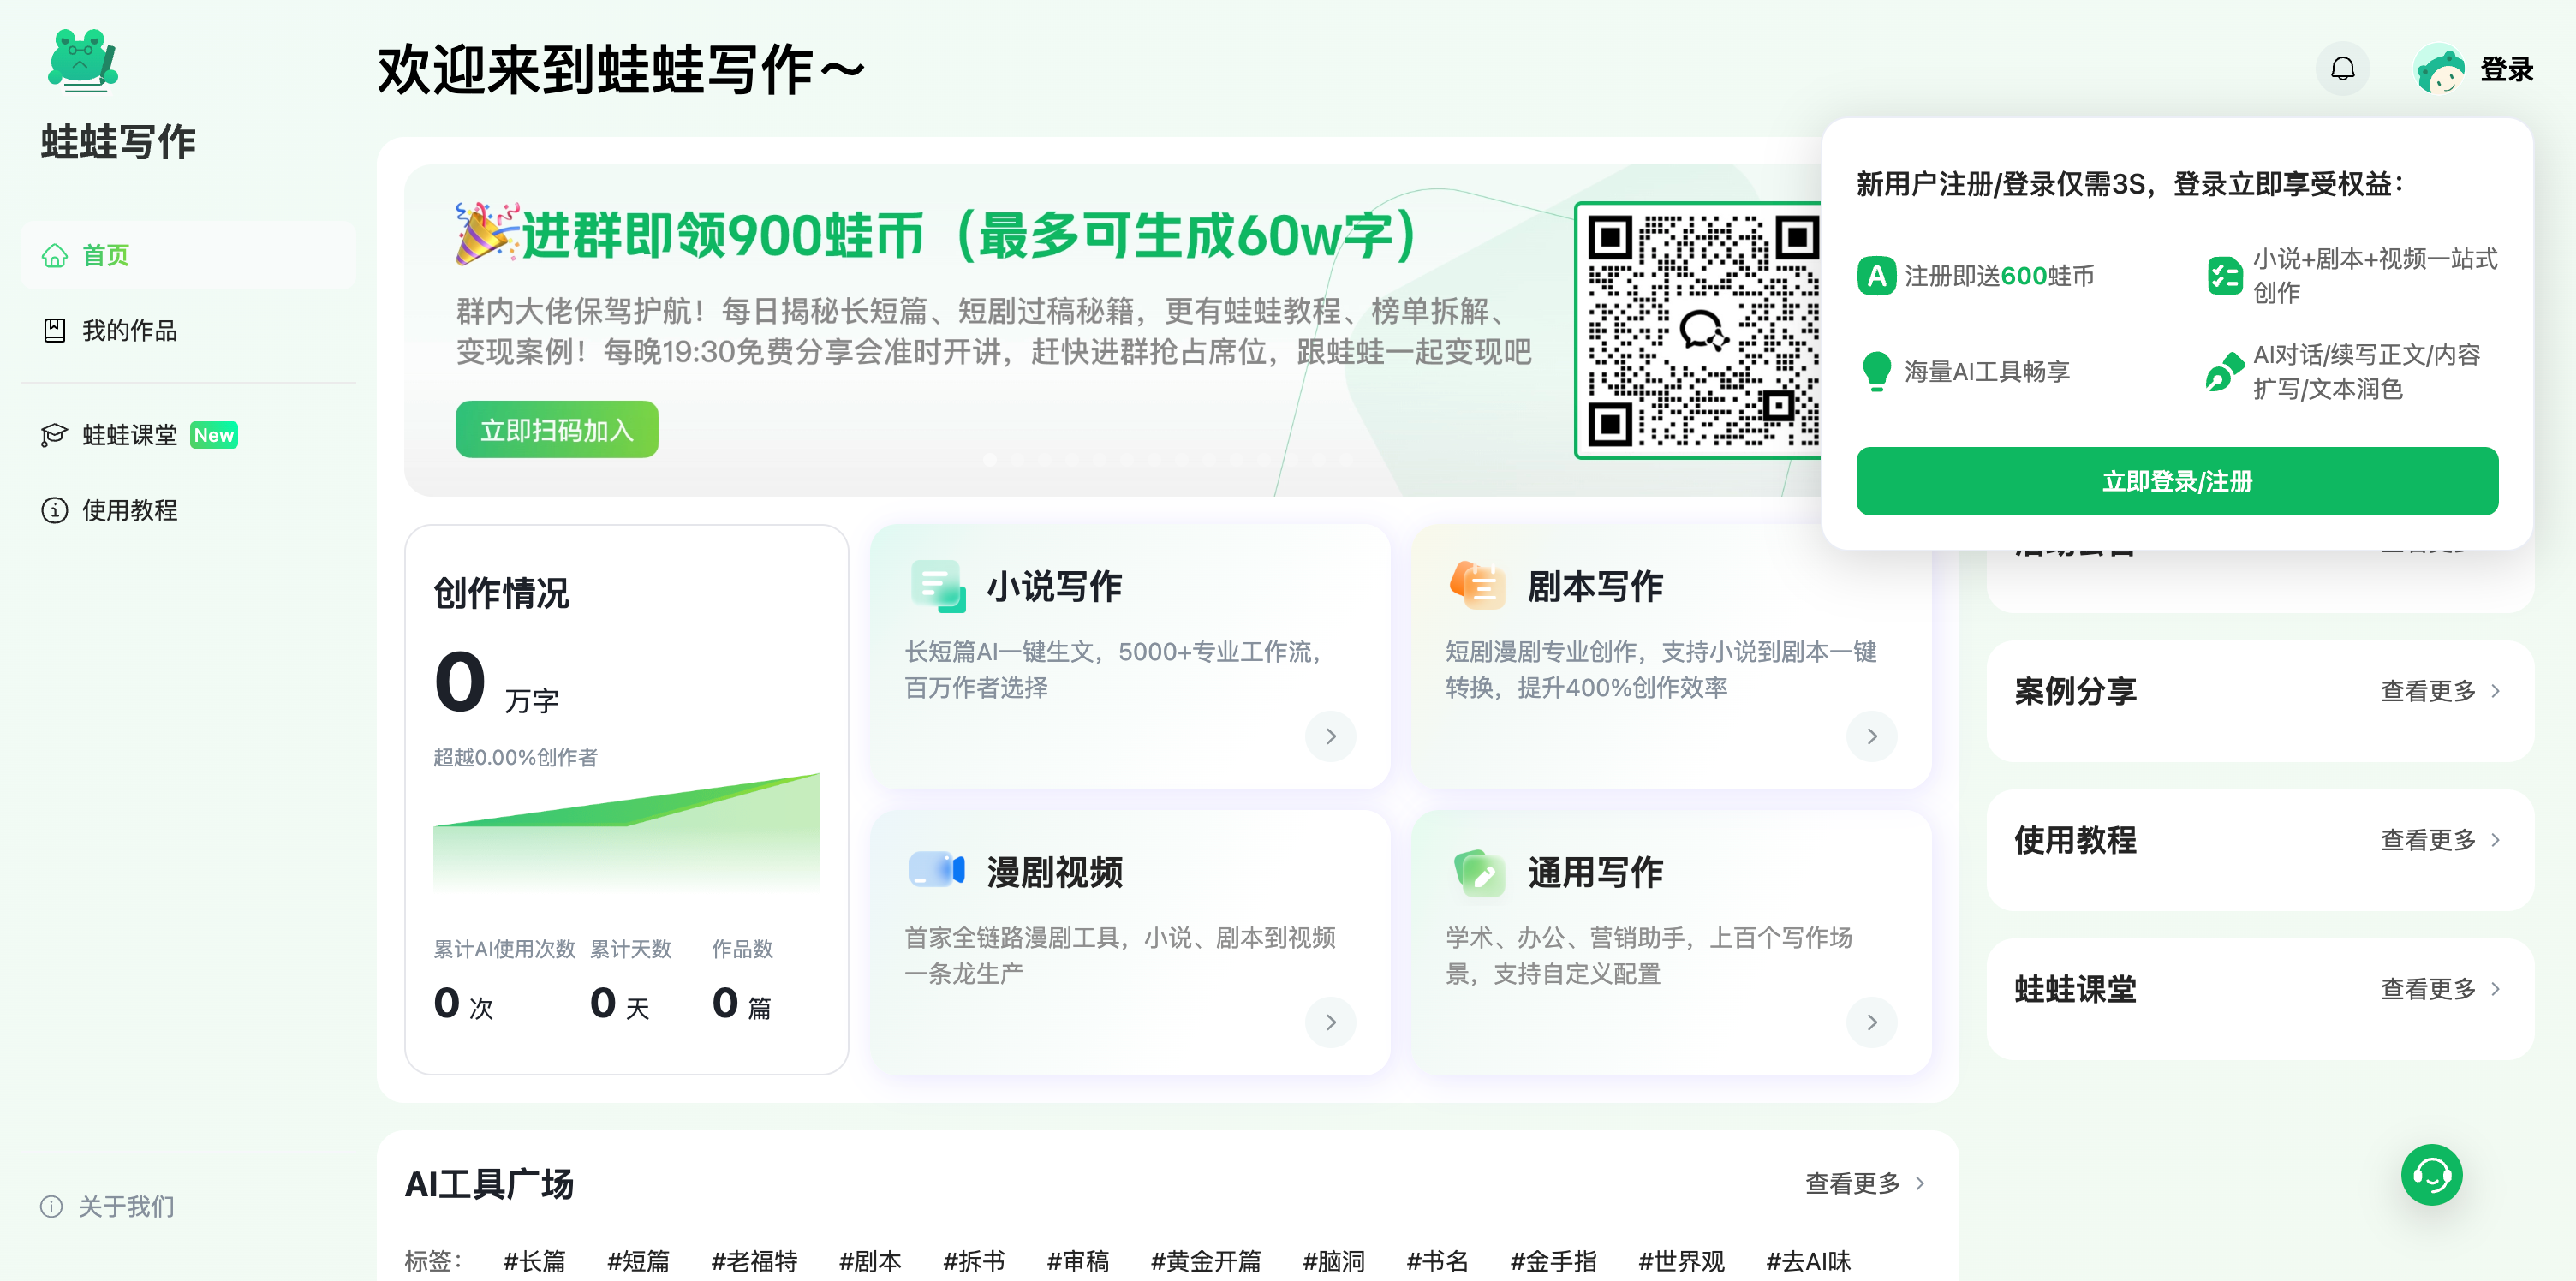The width and height of the screenshot is (2576, 1281).
Task: Click the user avatar next to 登录
Action: [2440, 68]
